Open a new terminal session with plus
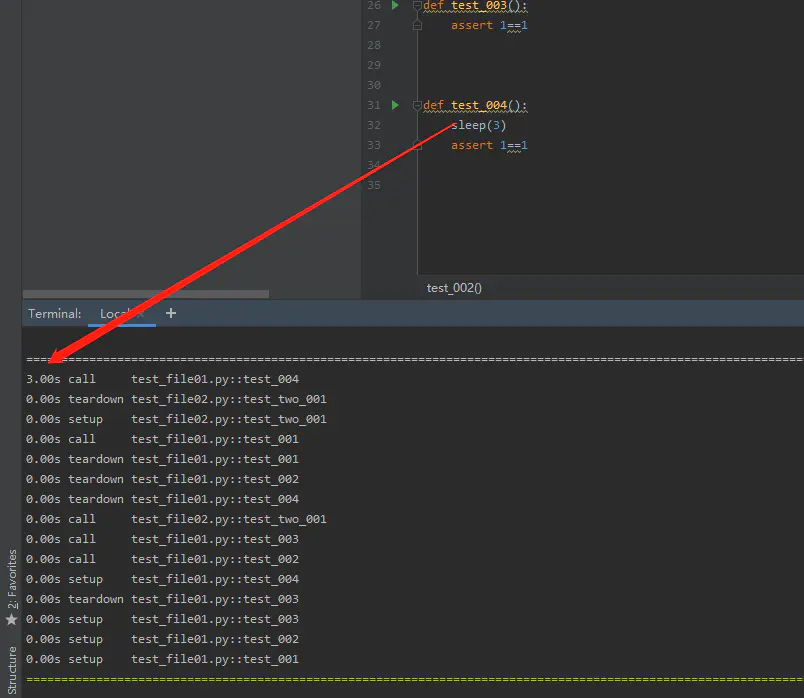The height and width of the screenshot is (698, 804). coord(171,313)
